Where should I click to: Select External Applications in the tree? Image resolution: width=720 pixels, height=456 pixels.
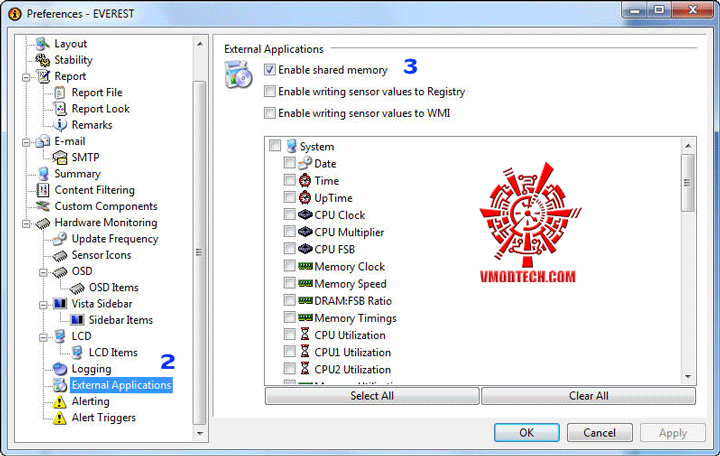tap(121, 385)
